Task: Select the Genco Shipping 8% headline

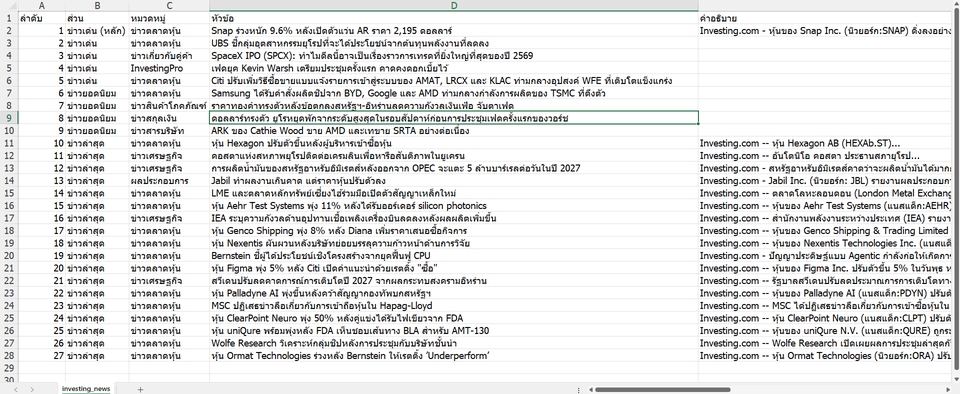Action: 454,231
